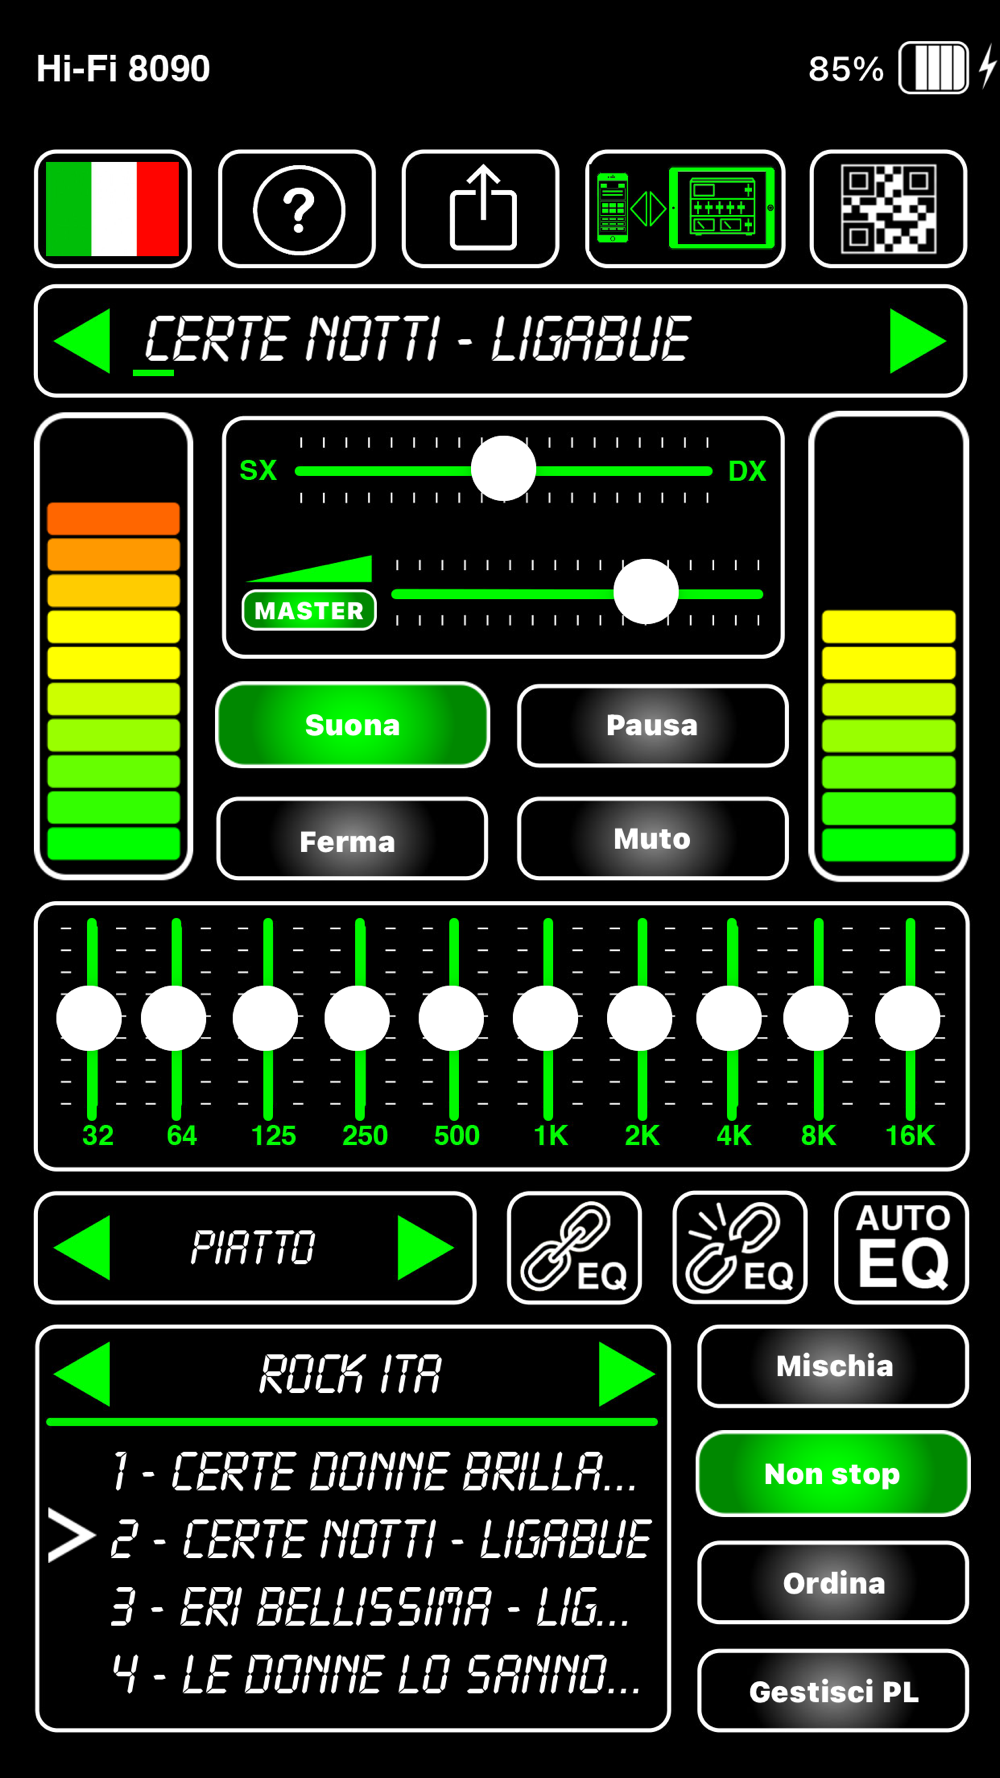This screenshot has height=1778, width=1000.
Task: Click the 4K equalizer slider knob
Action: (730, 1018)
